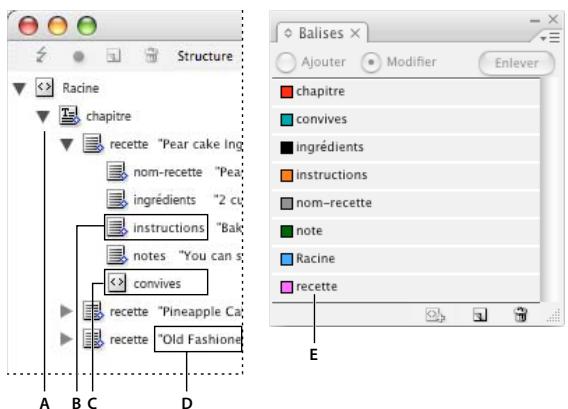Minimize the Balises panel
This screenshot has width=568, height=409.
[535, 21]
